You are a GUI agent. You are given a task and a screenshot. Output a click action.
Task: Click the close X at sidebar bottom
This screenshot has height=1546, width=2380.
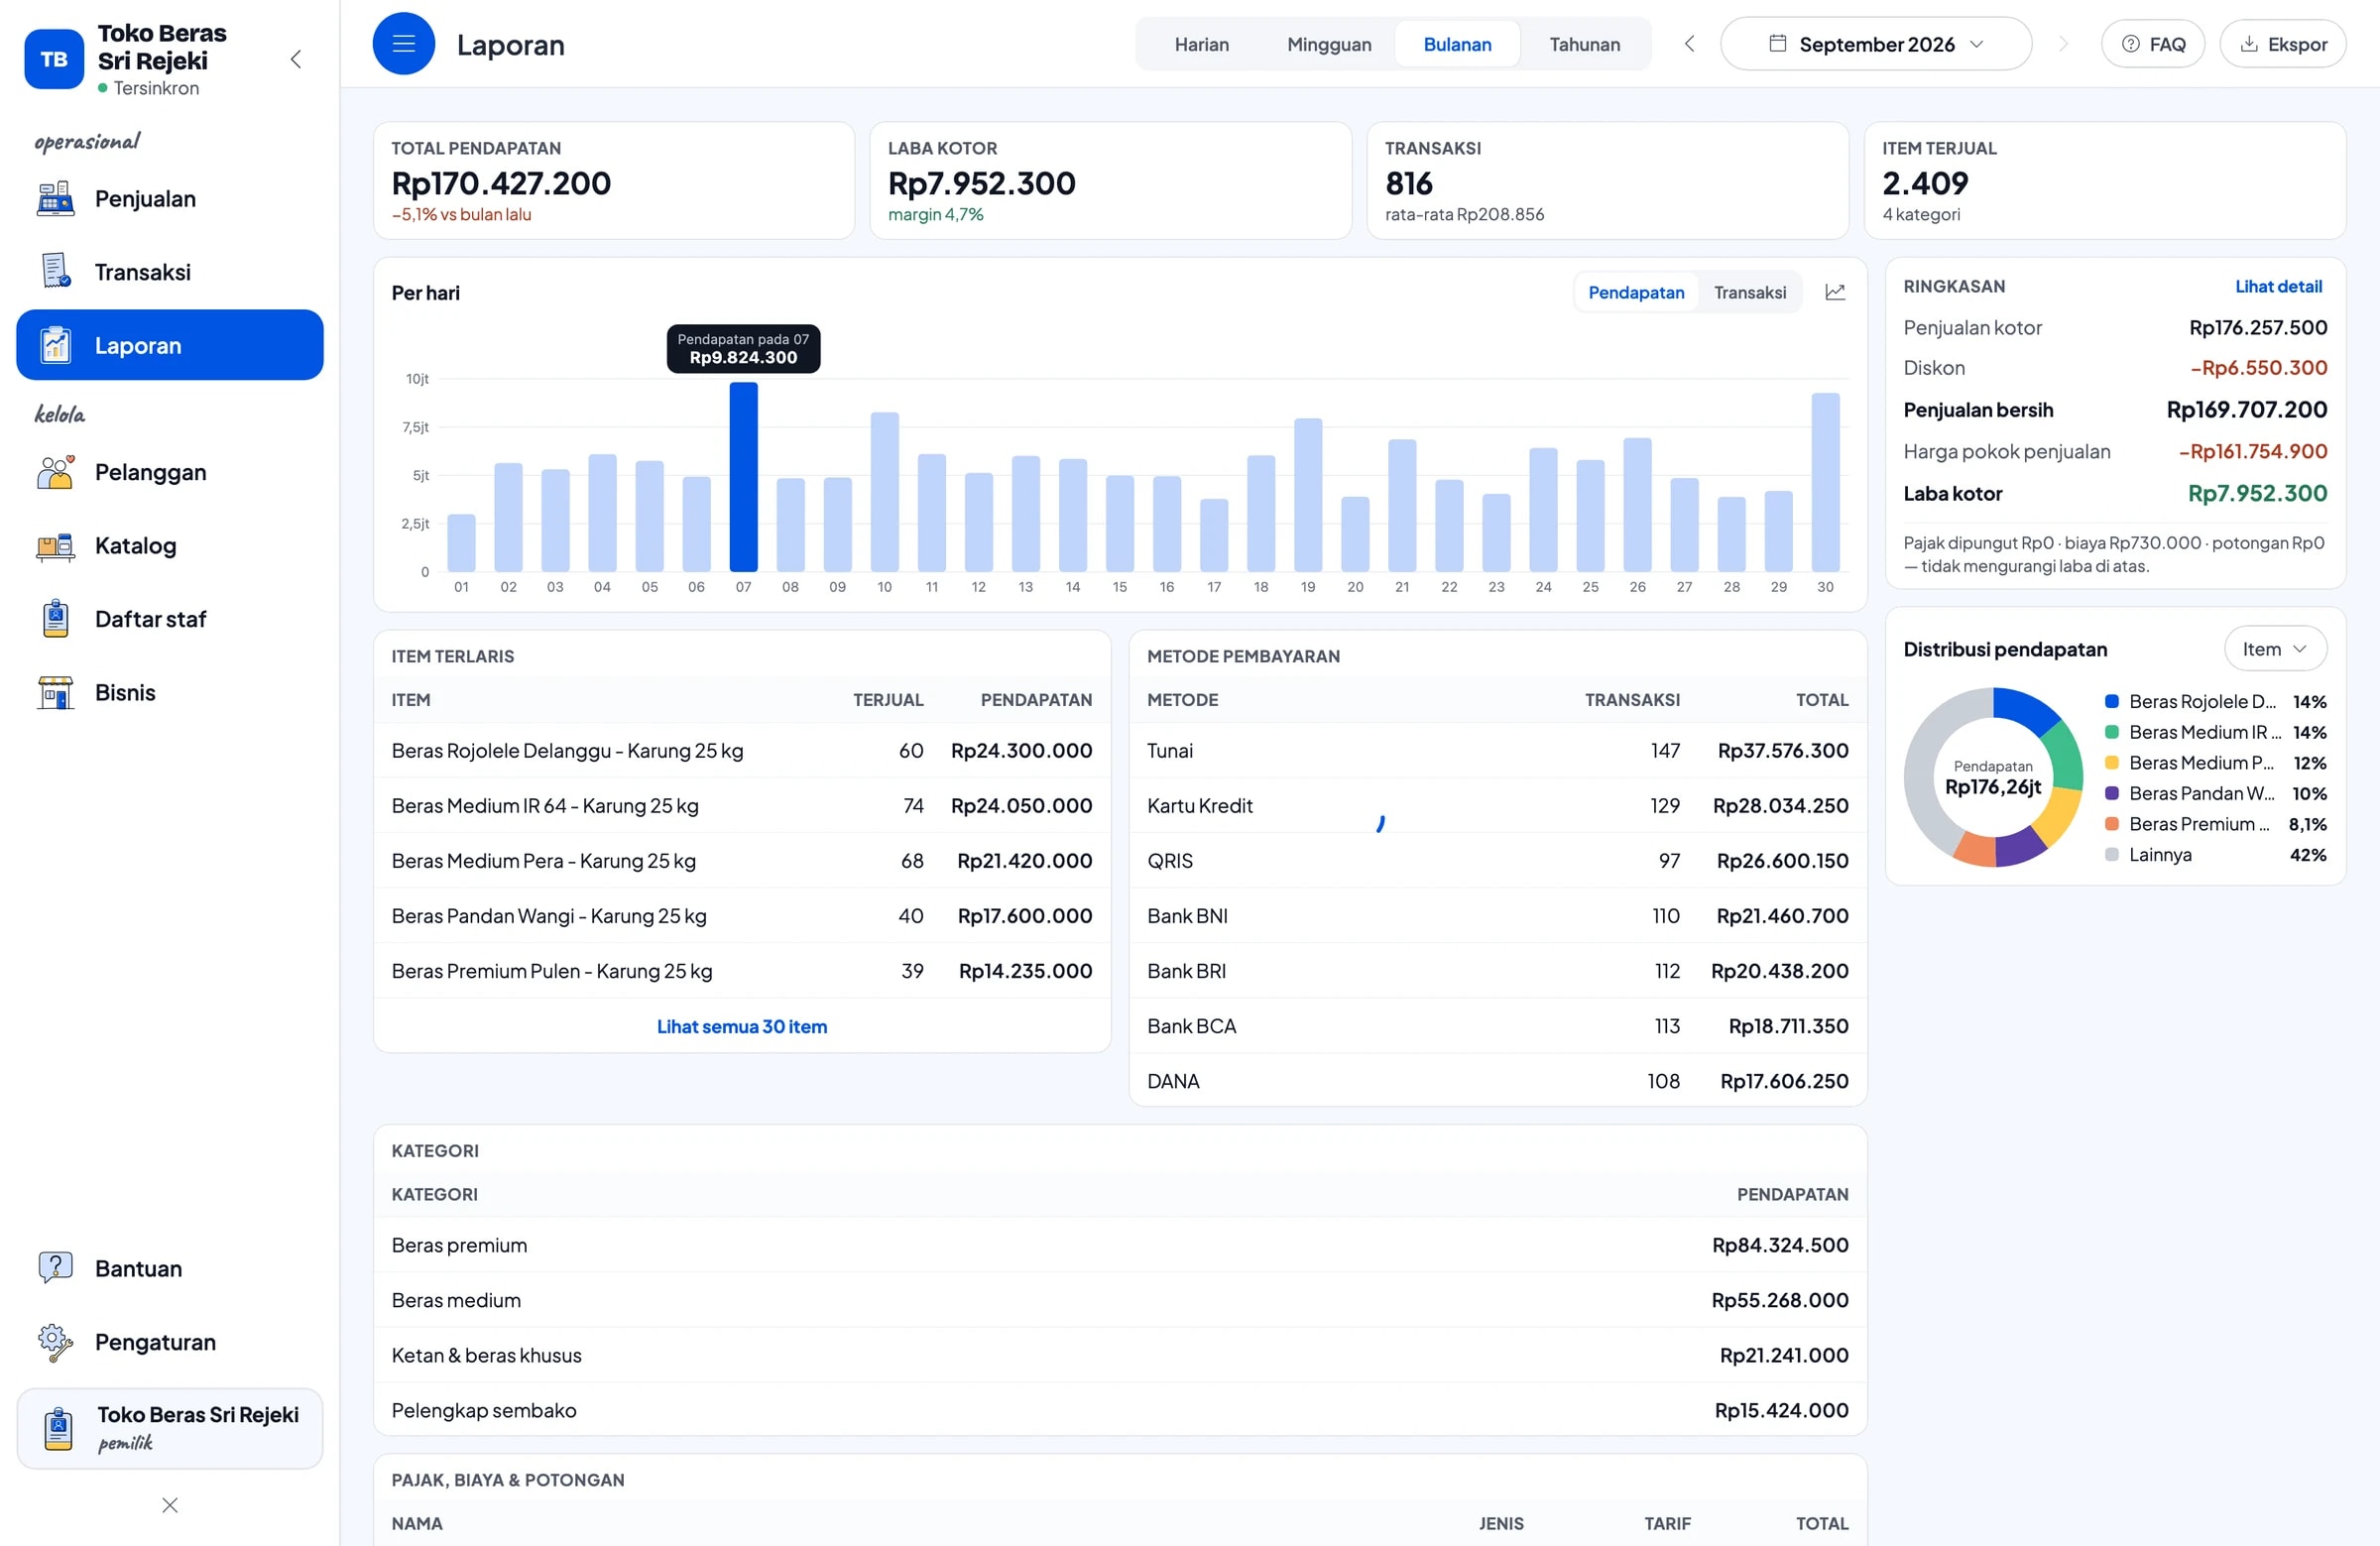tap(170, 1505)
